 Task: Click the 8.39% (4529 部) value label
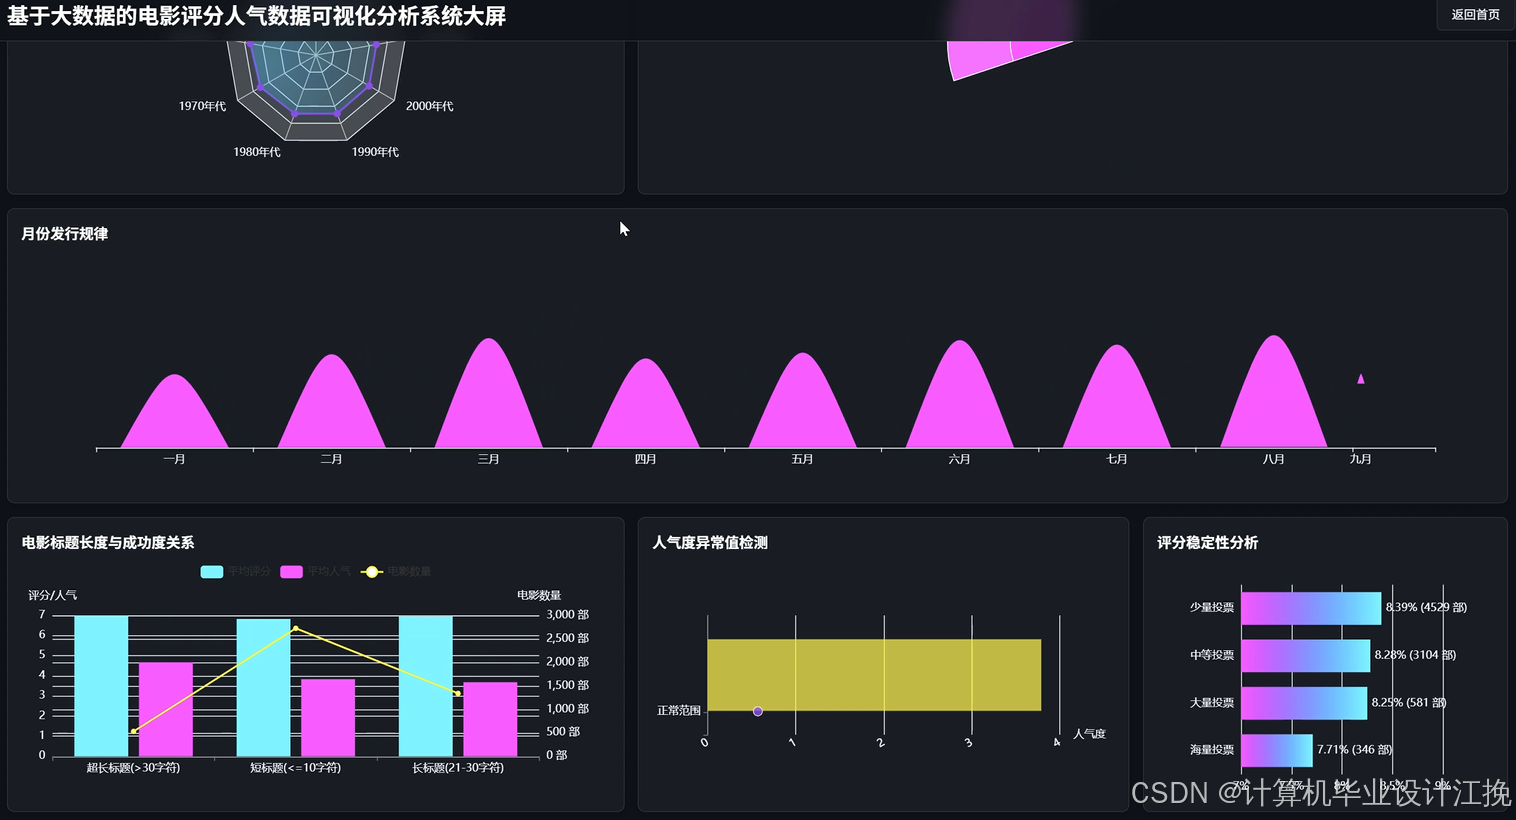tap(1426, 607)
